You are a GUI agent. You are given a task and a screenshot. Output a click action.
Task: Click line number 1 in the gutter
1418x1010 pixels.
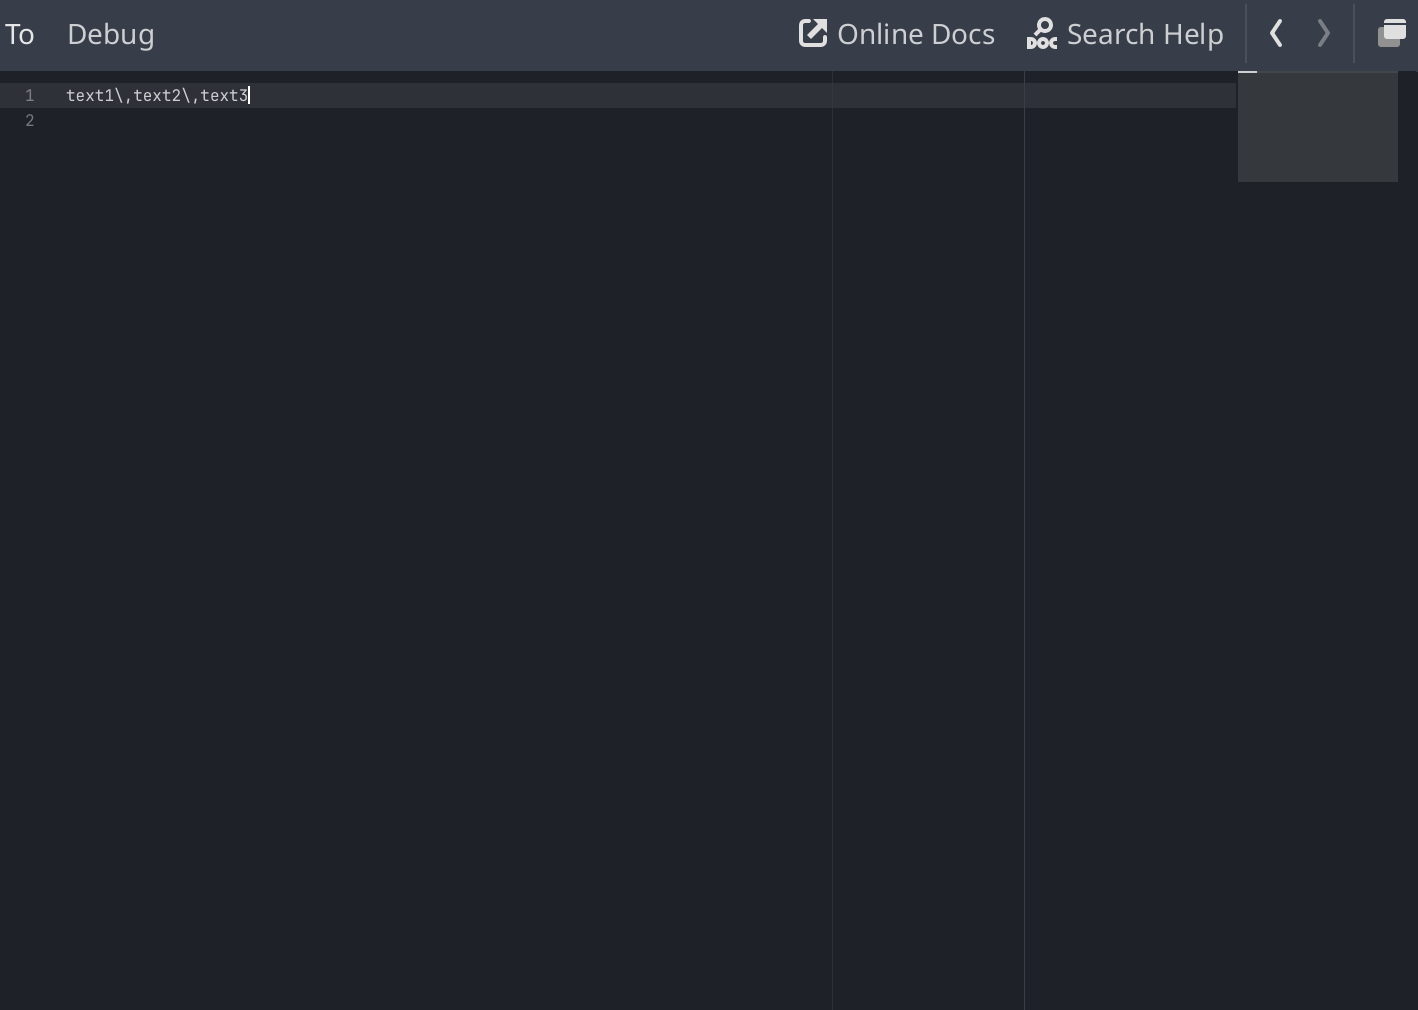click(30, 96)
